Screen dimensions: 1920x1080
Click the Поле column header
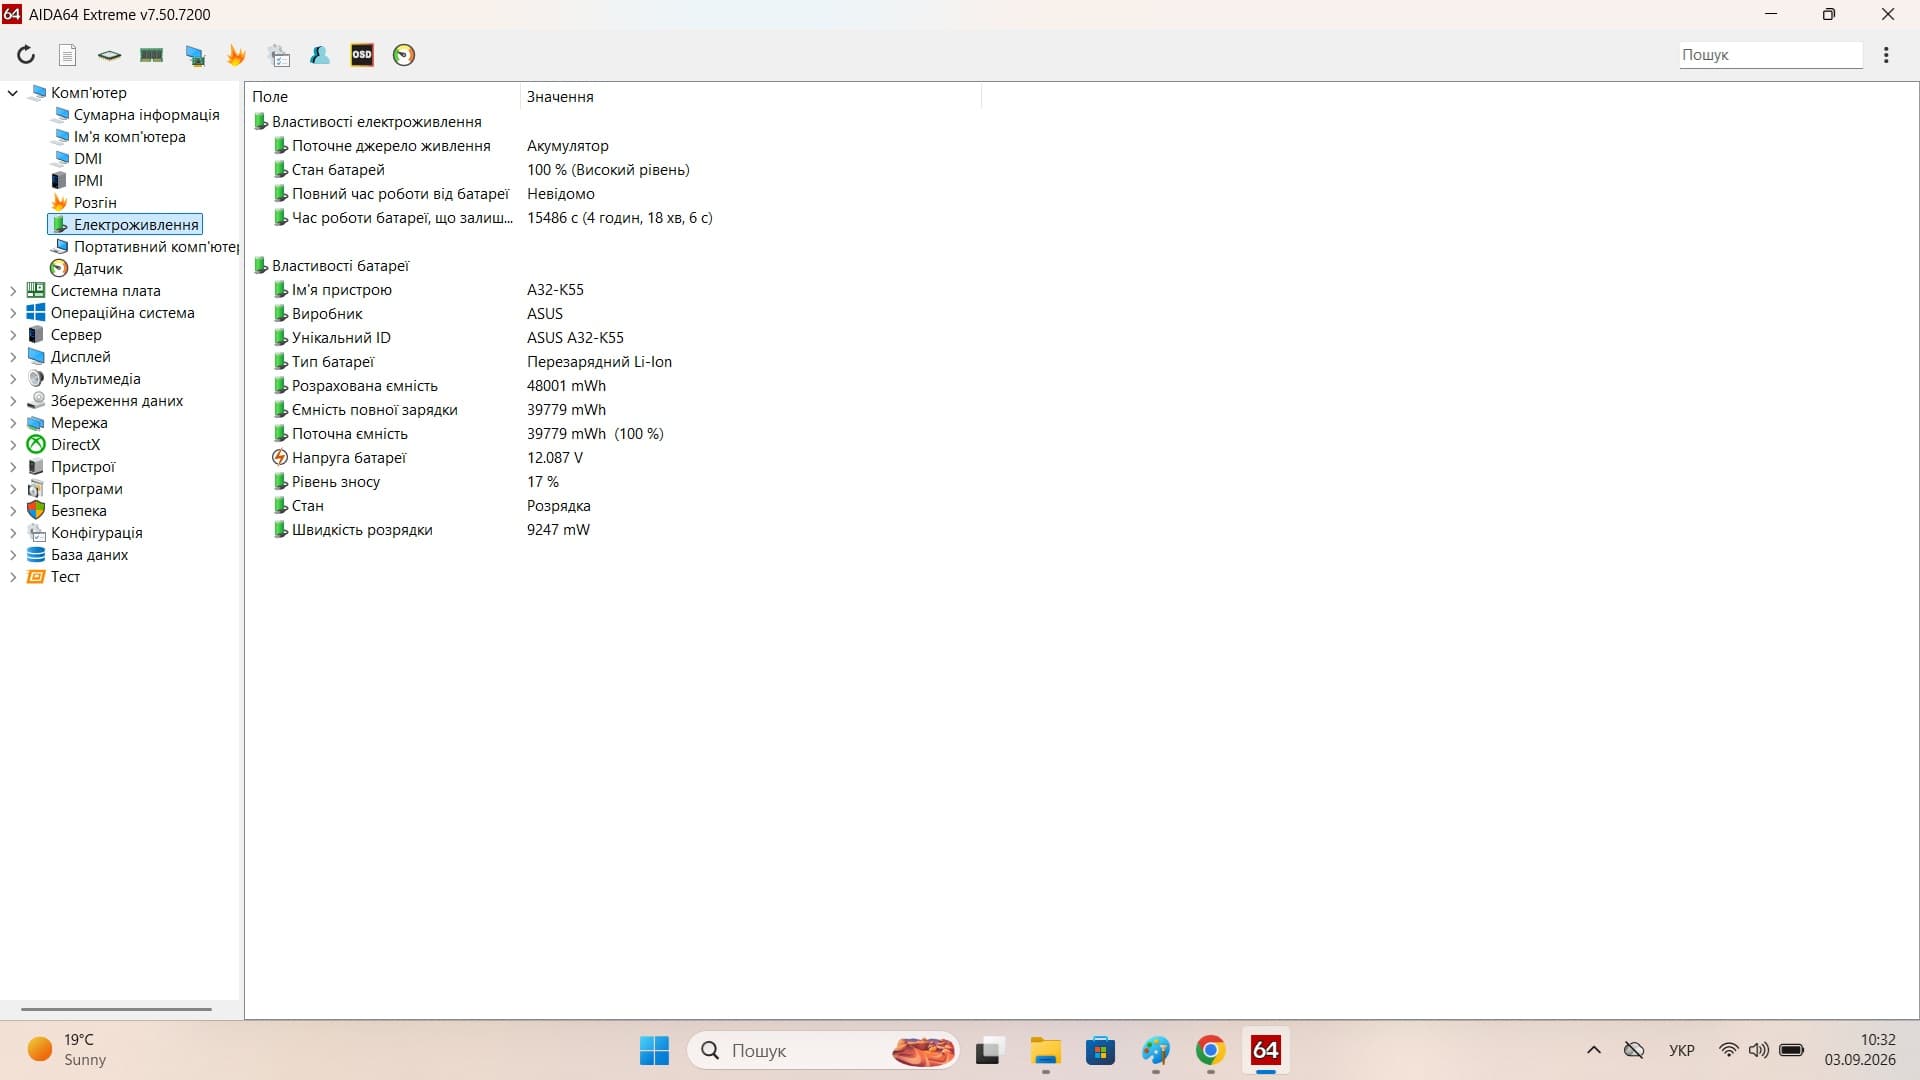click(384, 97)
